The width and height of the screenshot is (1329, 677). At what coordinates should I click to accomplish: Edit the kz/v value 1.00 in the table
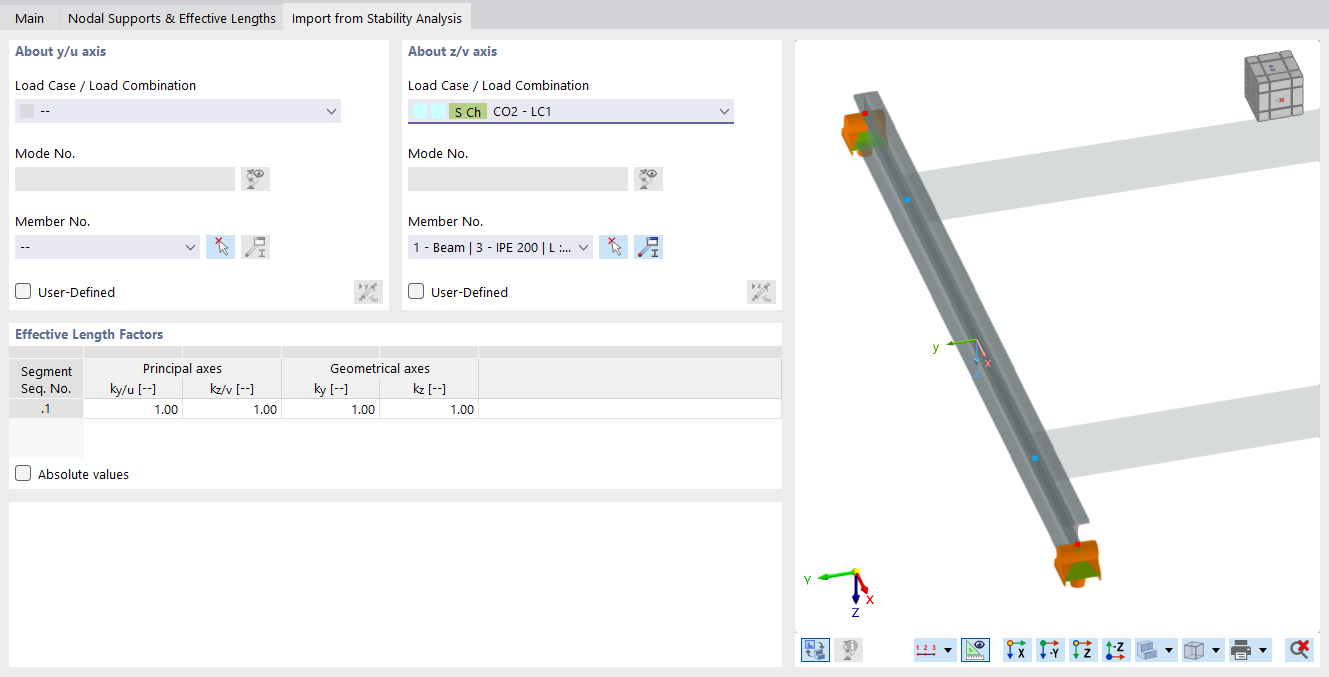[231, 408]
